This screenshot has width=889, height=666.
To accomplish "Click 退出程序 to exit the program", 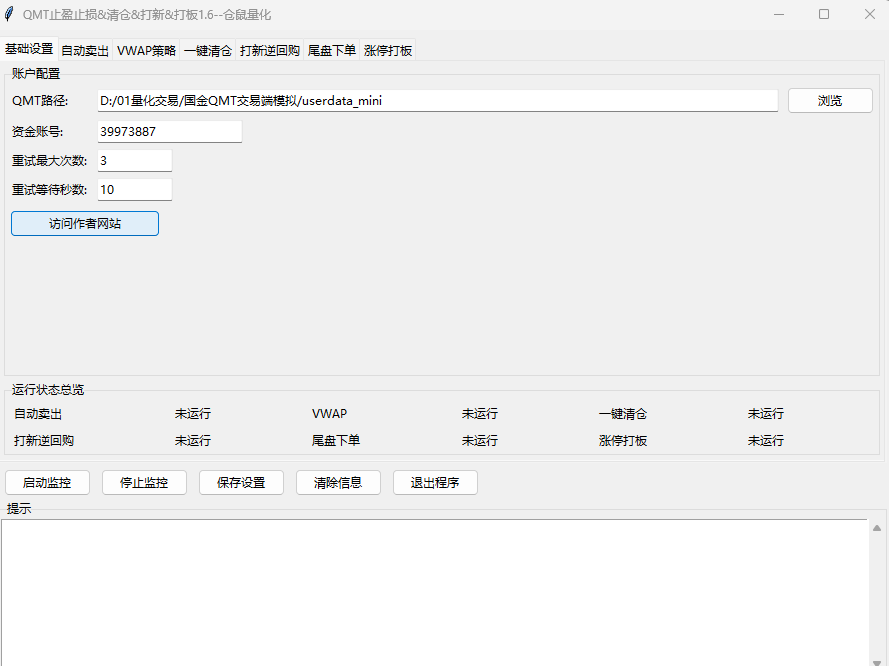I will point(434,482).
